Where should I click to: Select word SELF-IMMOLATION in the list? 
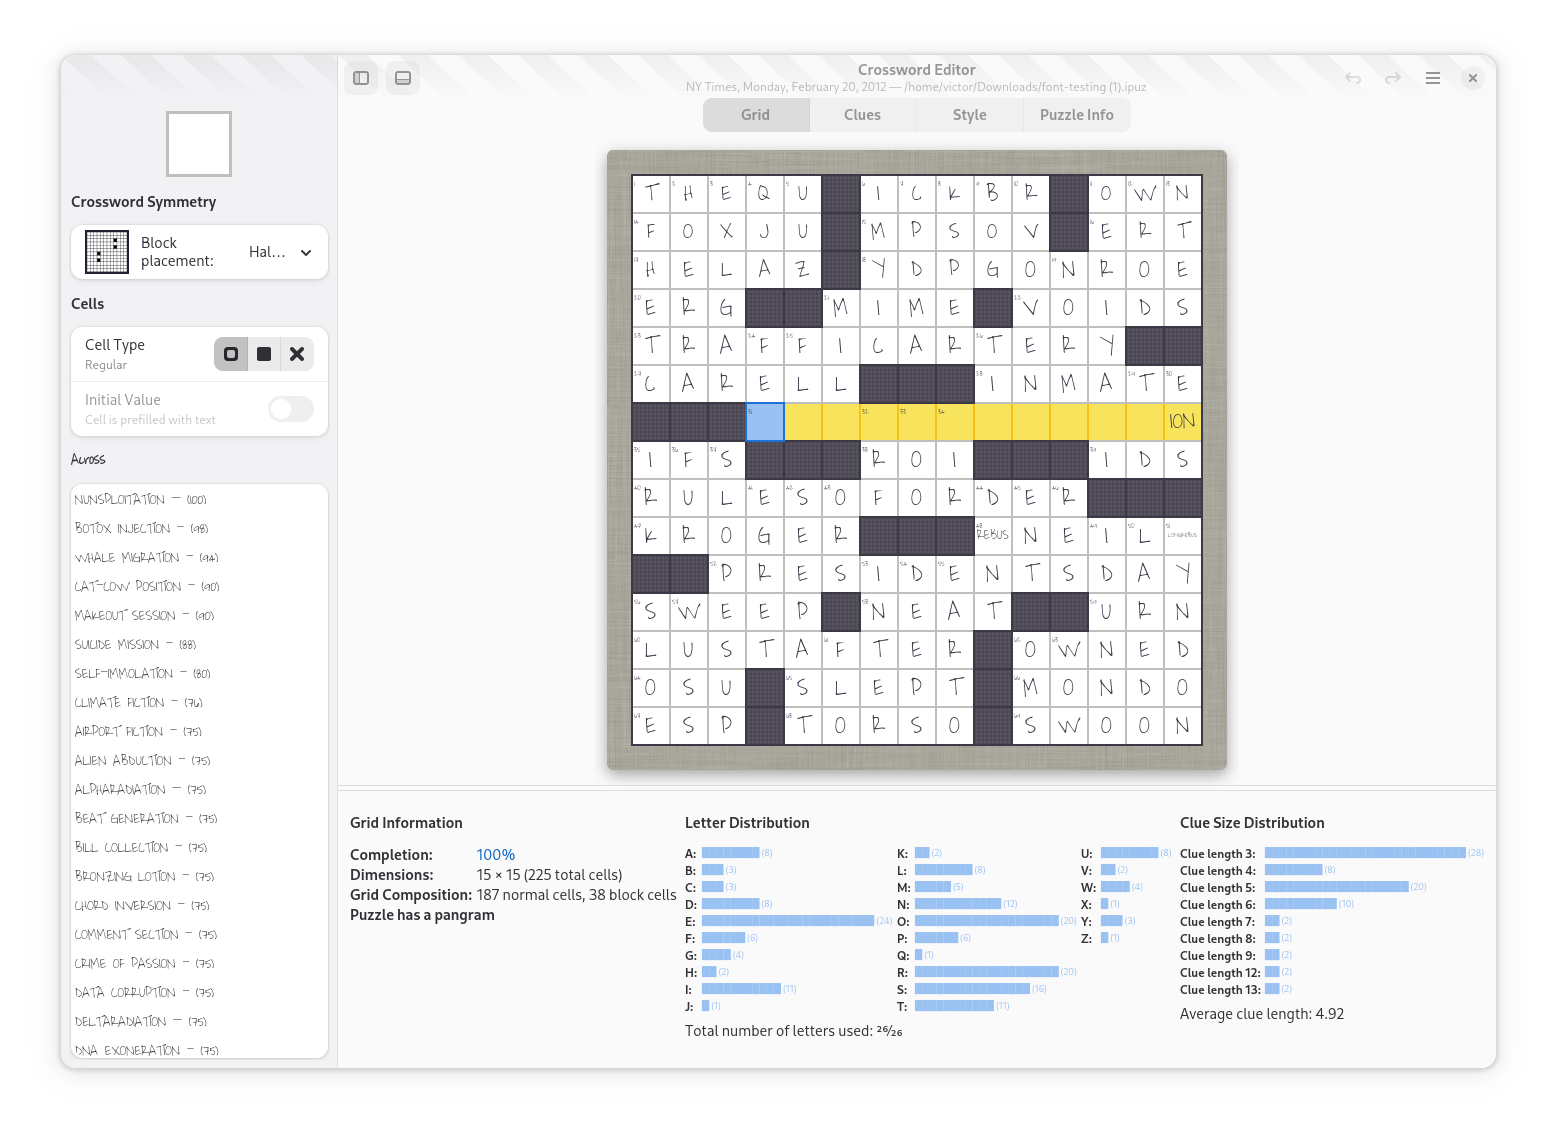[199, 673]
